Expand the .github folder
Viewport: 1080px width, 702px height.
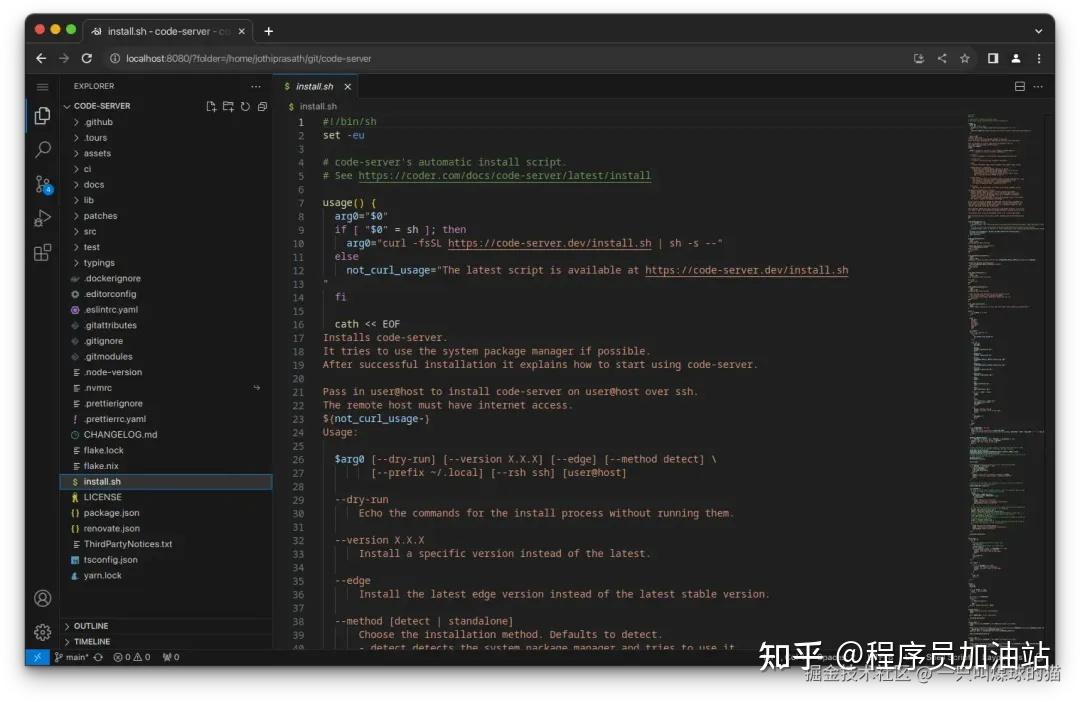[x=98, y=122]
